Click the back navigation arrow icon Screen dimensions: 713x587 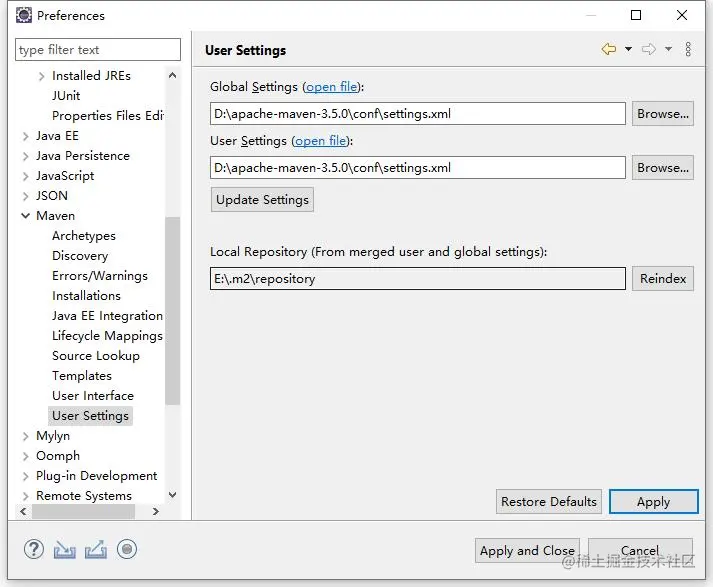[609, 49]
